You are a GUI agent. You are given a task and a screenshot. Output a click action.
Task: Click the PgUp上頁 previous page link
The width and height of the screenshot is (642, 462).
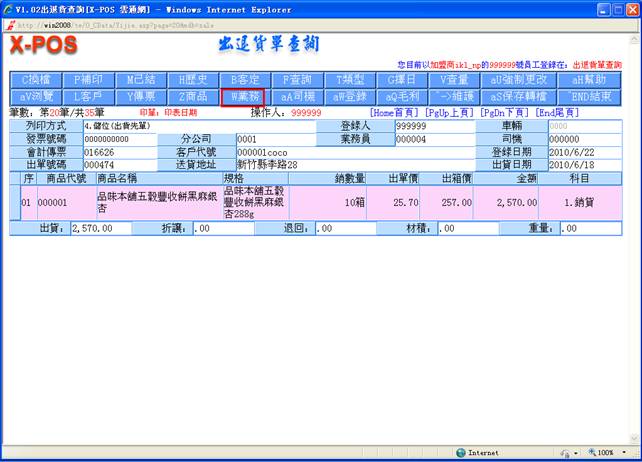point(448,113)
